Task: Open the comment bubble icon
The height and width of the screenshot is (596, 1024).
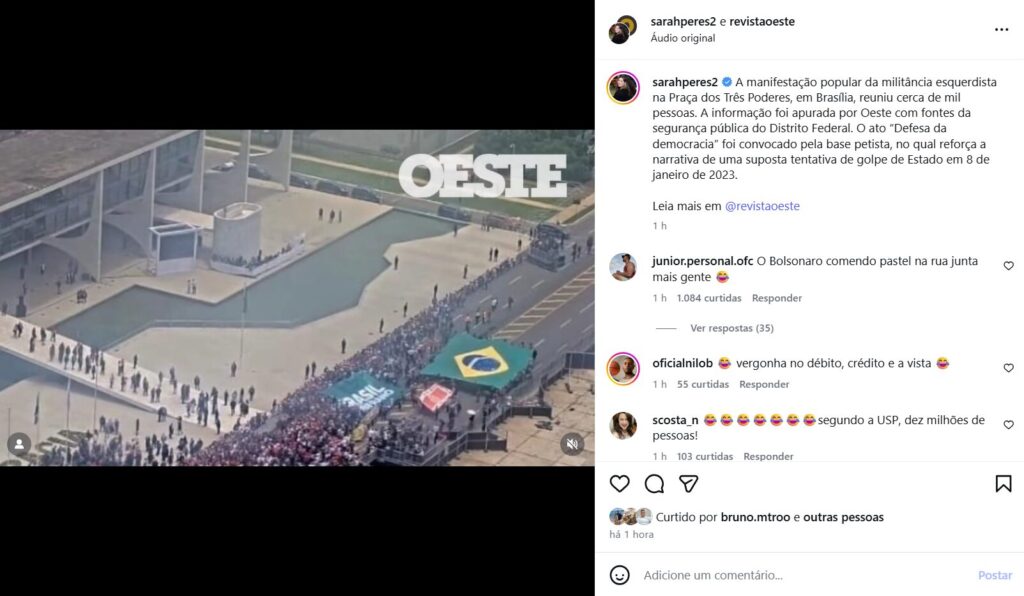Action: tap(654, 484)
